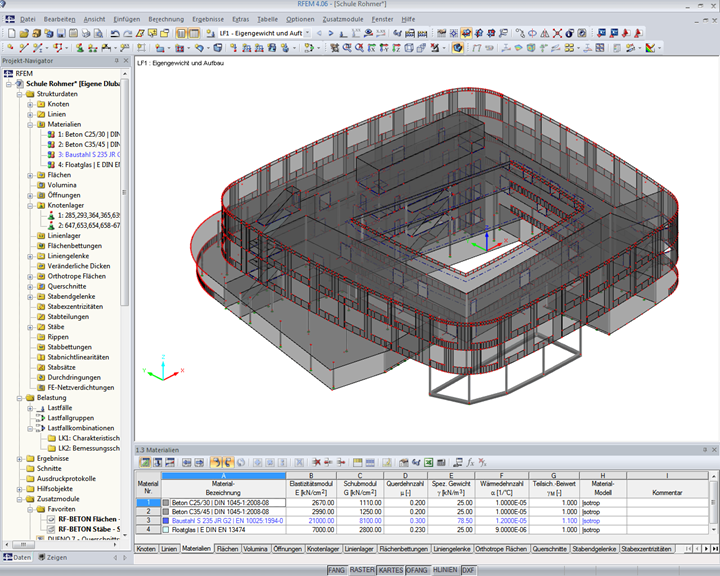This screenshot has width=720, height=576.
Task: Click the color results scale icon
Action: (650, 48)
